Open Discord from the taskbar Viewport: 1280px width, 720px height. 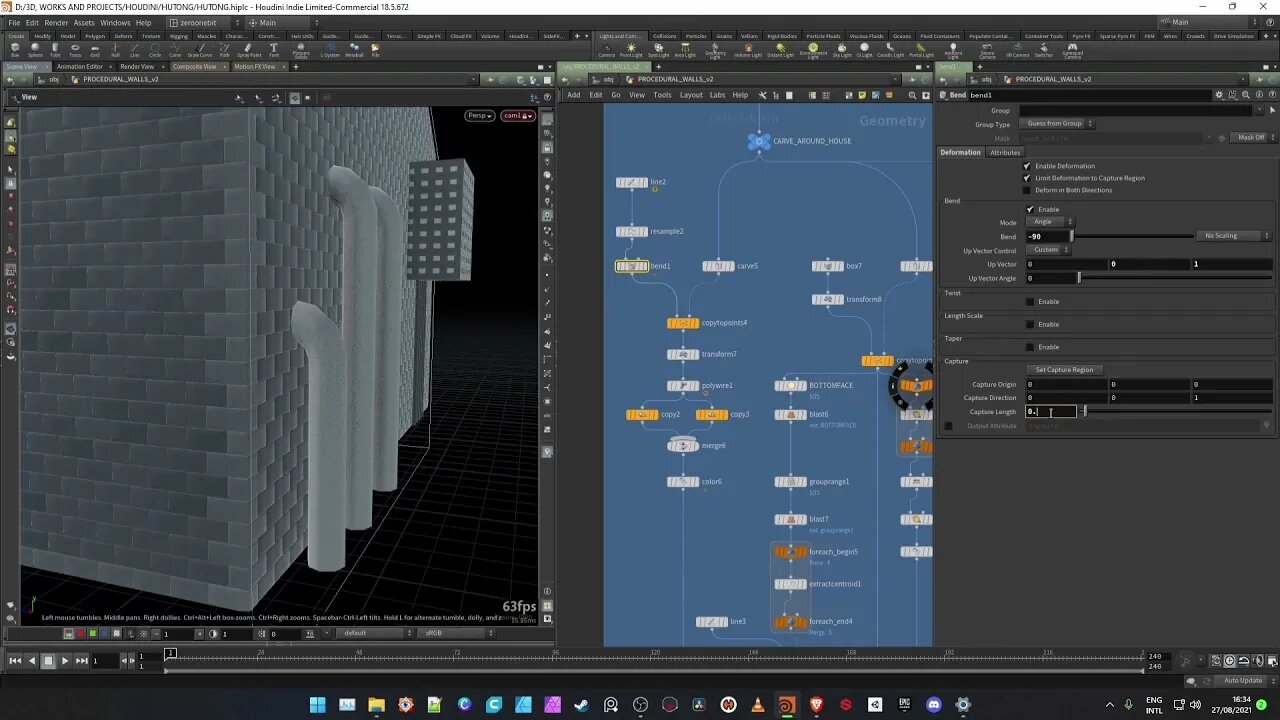pos(934,705)
